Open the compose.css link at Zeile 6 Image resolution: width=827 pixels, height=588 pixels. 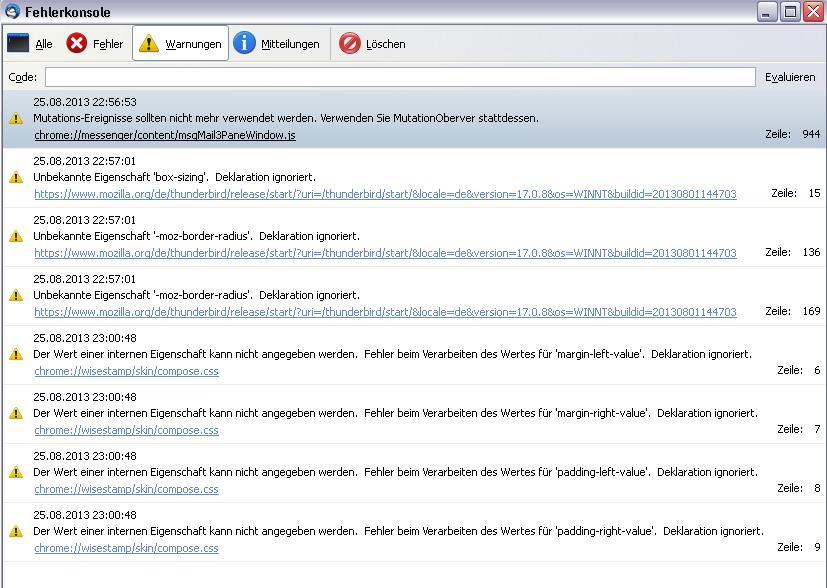pos(126,371)
